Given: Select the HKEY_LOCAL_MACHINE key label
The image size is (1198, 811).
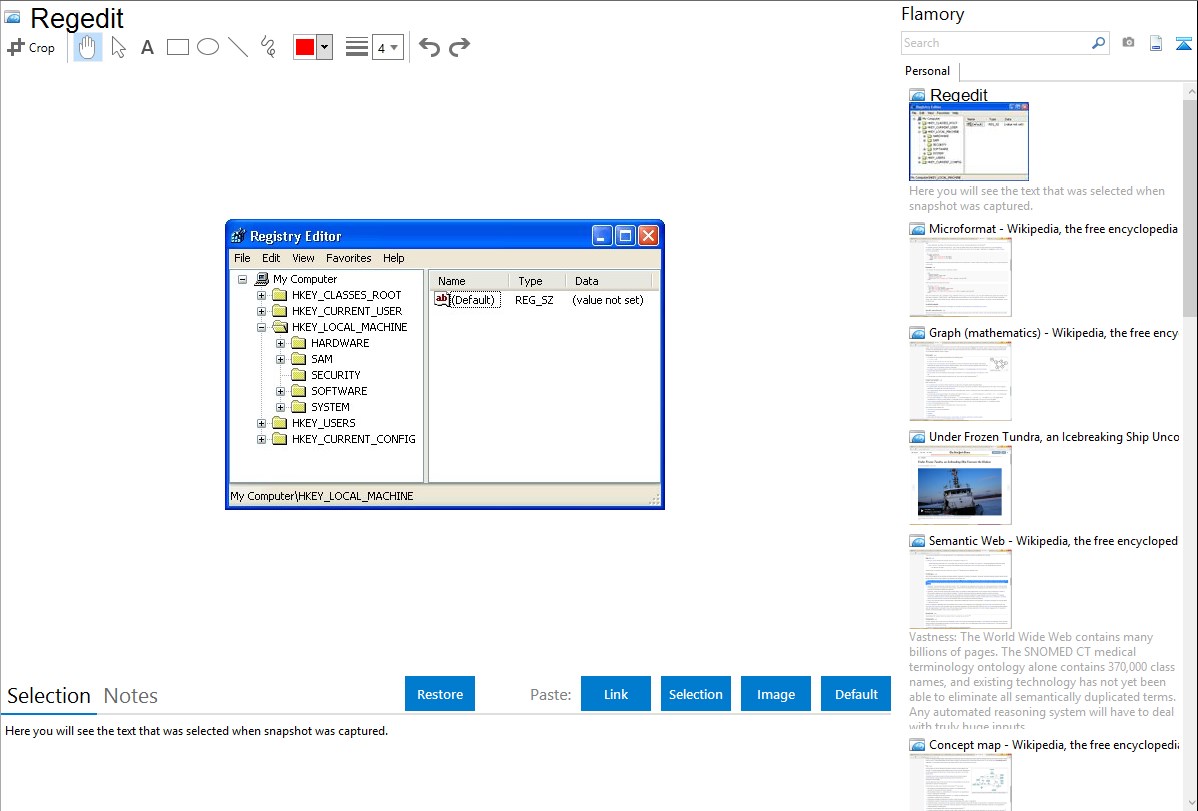Looking at the screenshot, I should [349, 327].
